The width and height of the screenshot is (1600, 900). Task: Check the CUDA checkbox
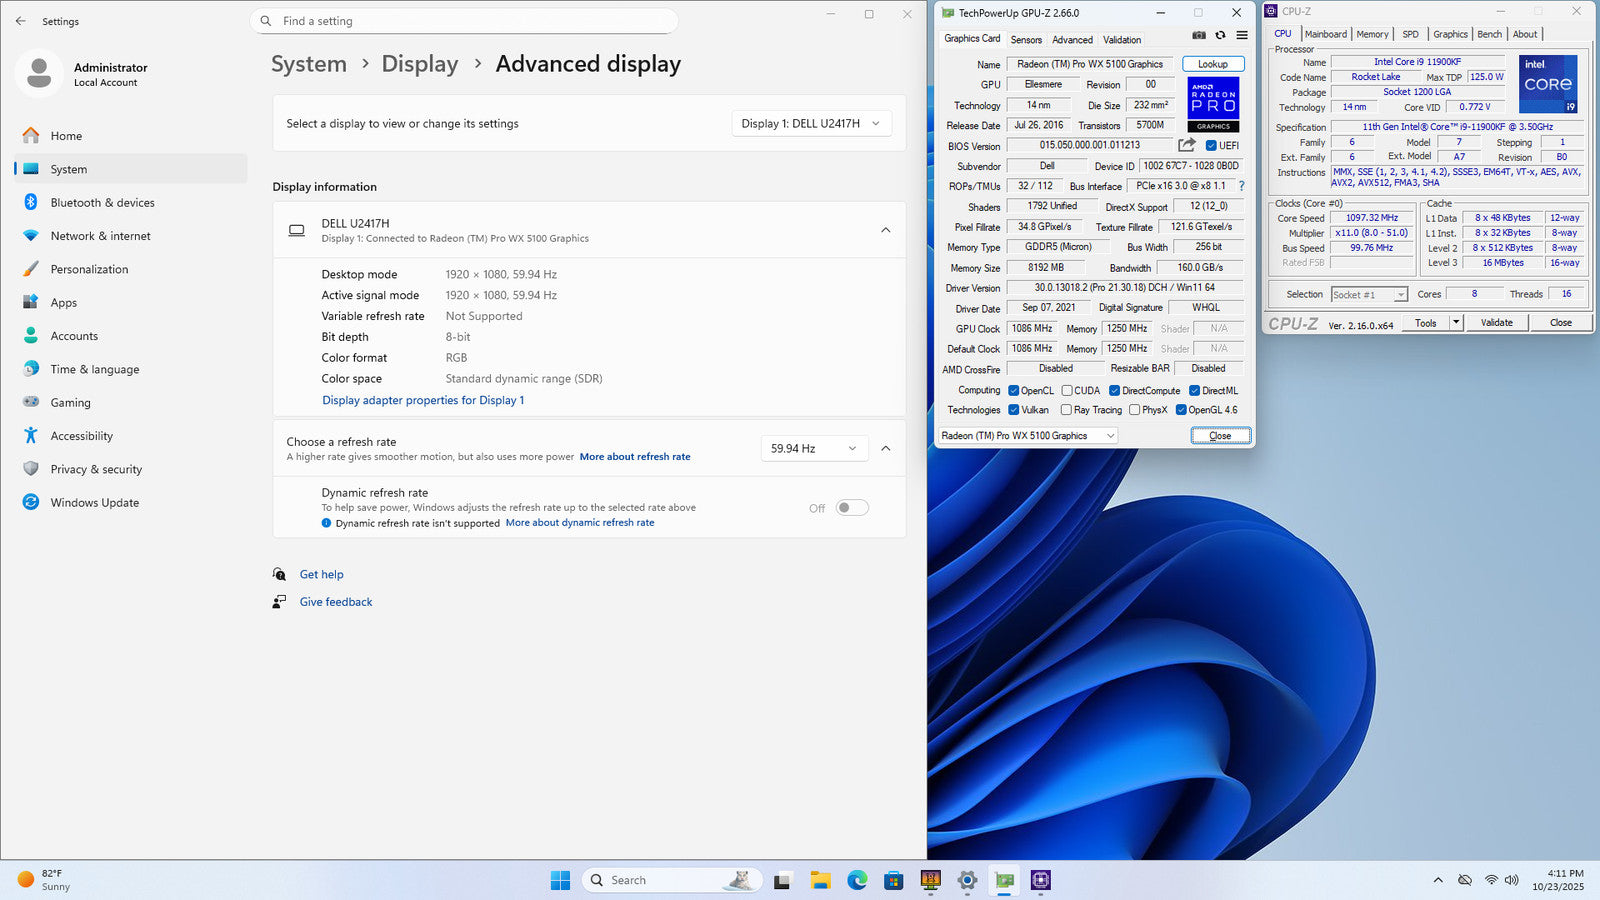1067,391
